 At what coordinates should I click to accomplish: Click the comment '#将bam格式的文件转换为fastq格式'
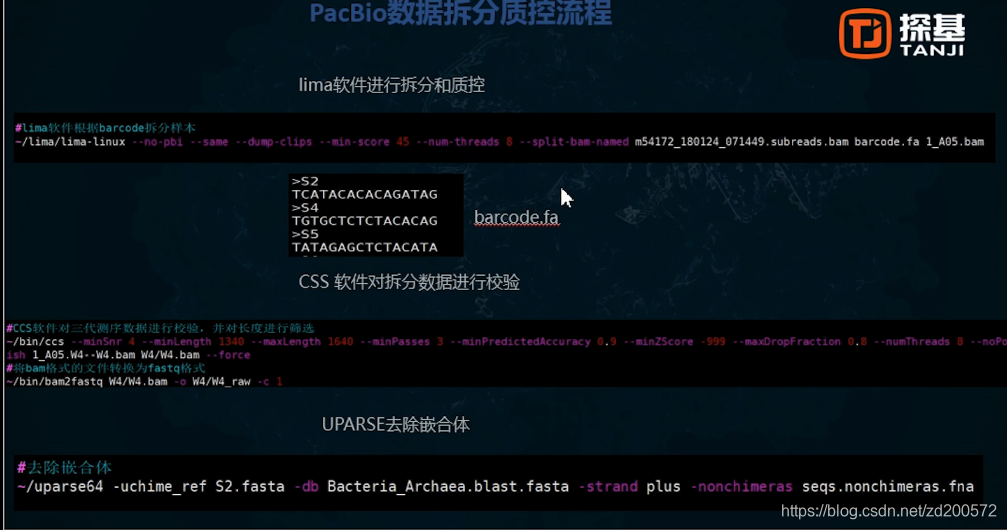click(x=106, y=368)
